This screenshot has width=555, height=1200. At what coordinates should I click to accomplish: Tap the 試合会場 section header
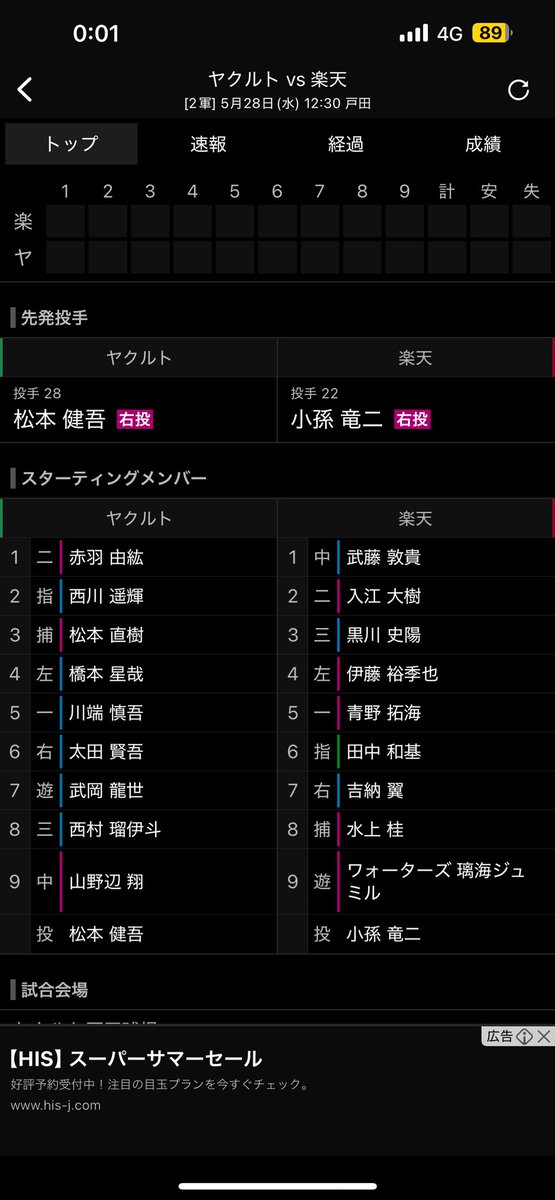[54, 990]
